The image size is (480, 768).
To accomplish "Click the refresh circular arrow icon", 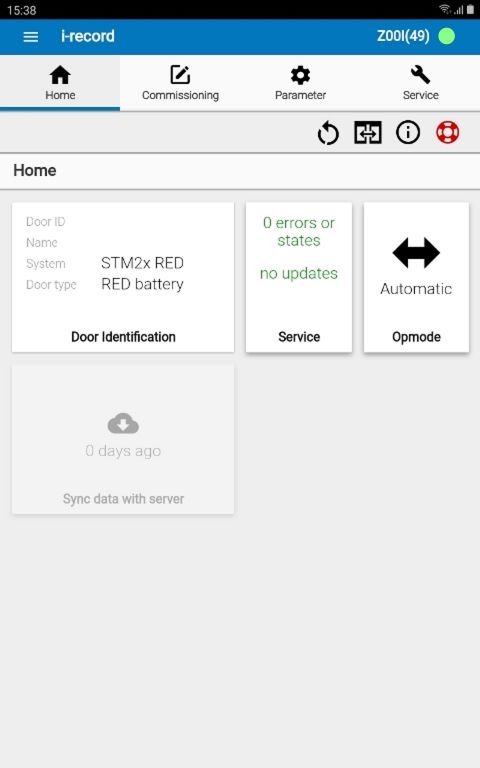I will (x=328, y=133).
